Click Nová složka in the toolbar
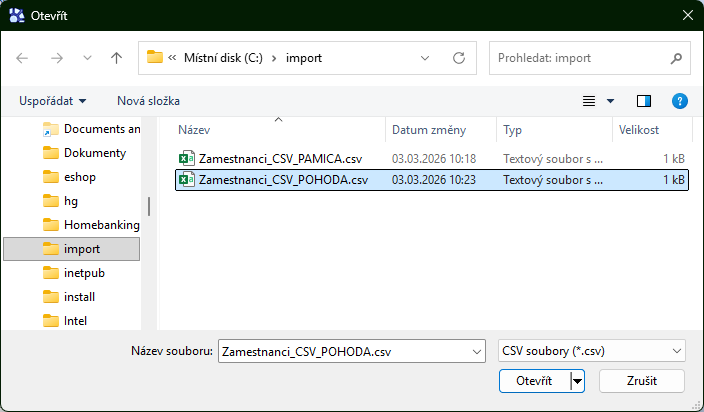 [x=148, y=101]
